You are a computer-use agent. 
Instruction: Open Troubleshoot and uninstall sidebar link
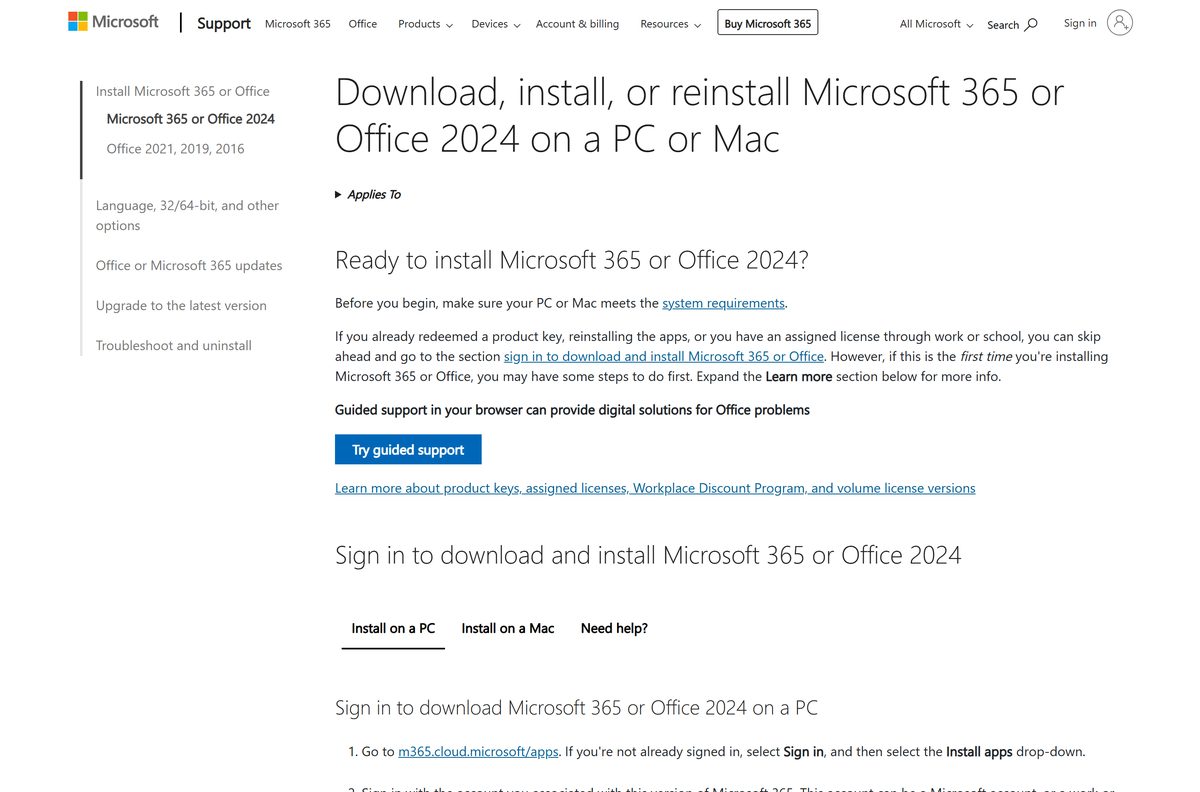click(174, 346)
